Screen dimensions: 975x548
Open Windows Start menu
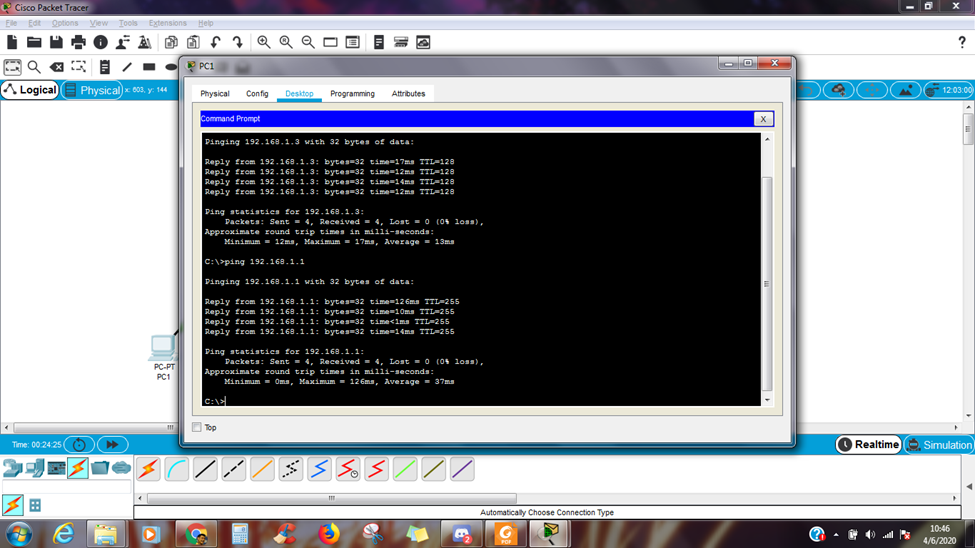(x=18, y=534)
